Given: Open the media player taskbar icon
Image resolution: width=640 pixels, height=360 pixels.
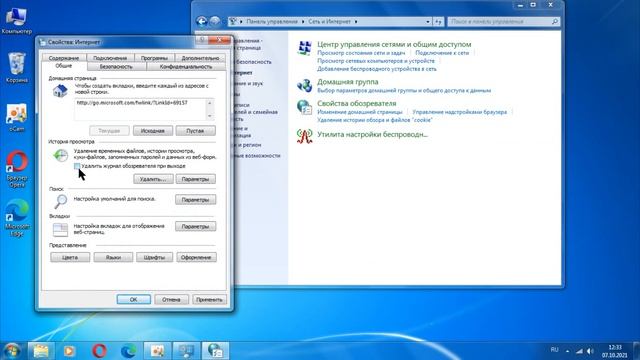Looking at the screenshot, I should [69, 351].
